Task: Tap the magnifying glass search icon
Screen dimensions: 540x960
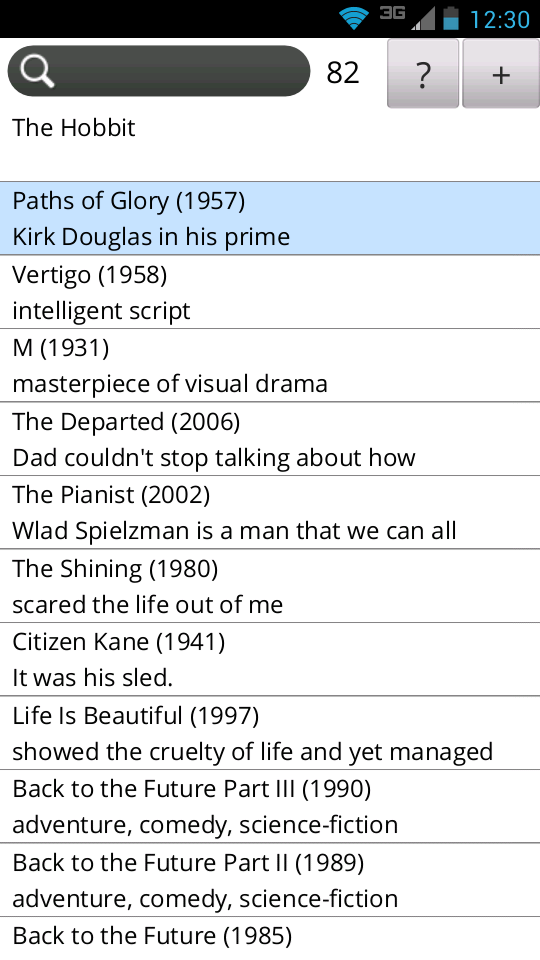Action: pyautogui.click(x=37, y=71)
